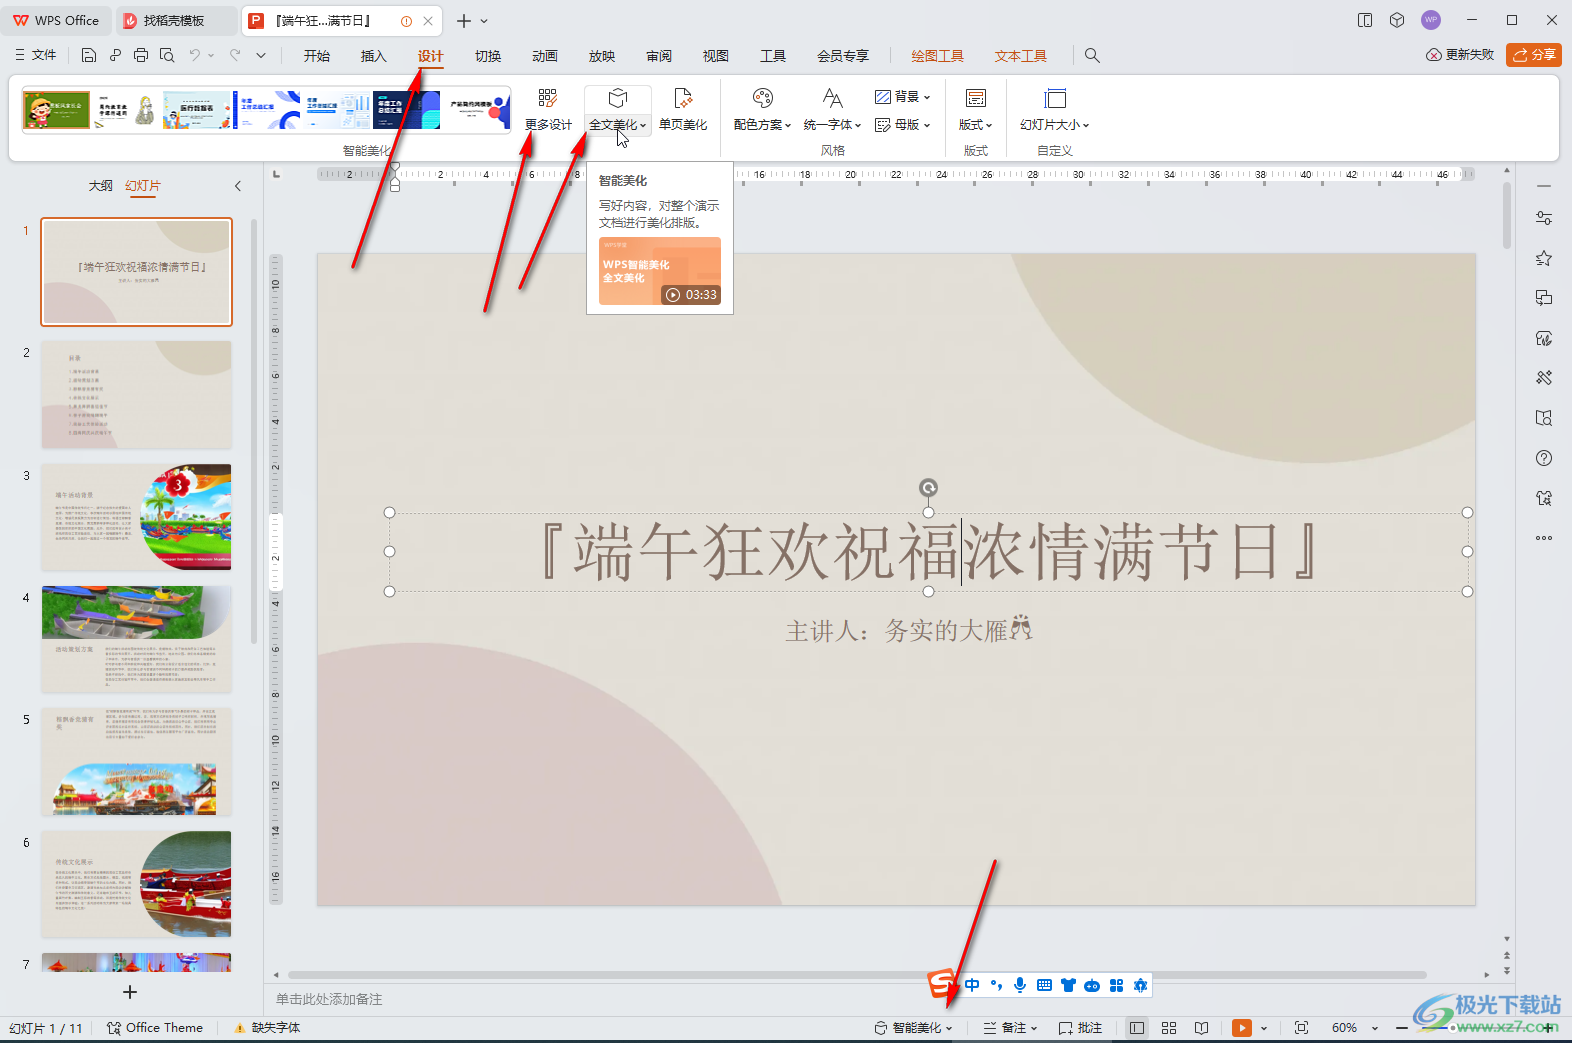Screen dimensions: 1572x1043
Task: Click the help question mark in right sidebar
Action: [1544, 458]
